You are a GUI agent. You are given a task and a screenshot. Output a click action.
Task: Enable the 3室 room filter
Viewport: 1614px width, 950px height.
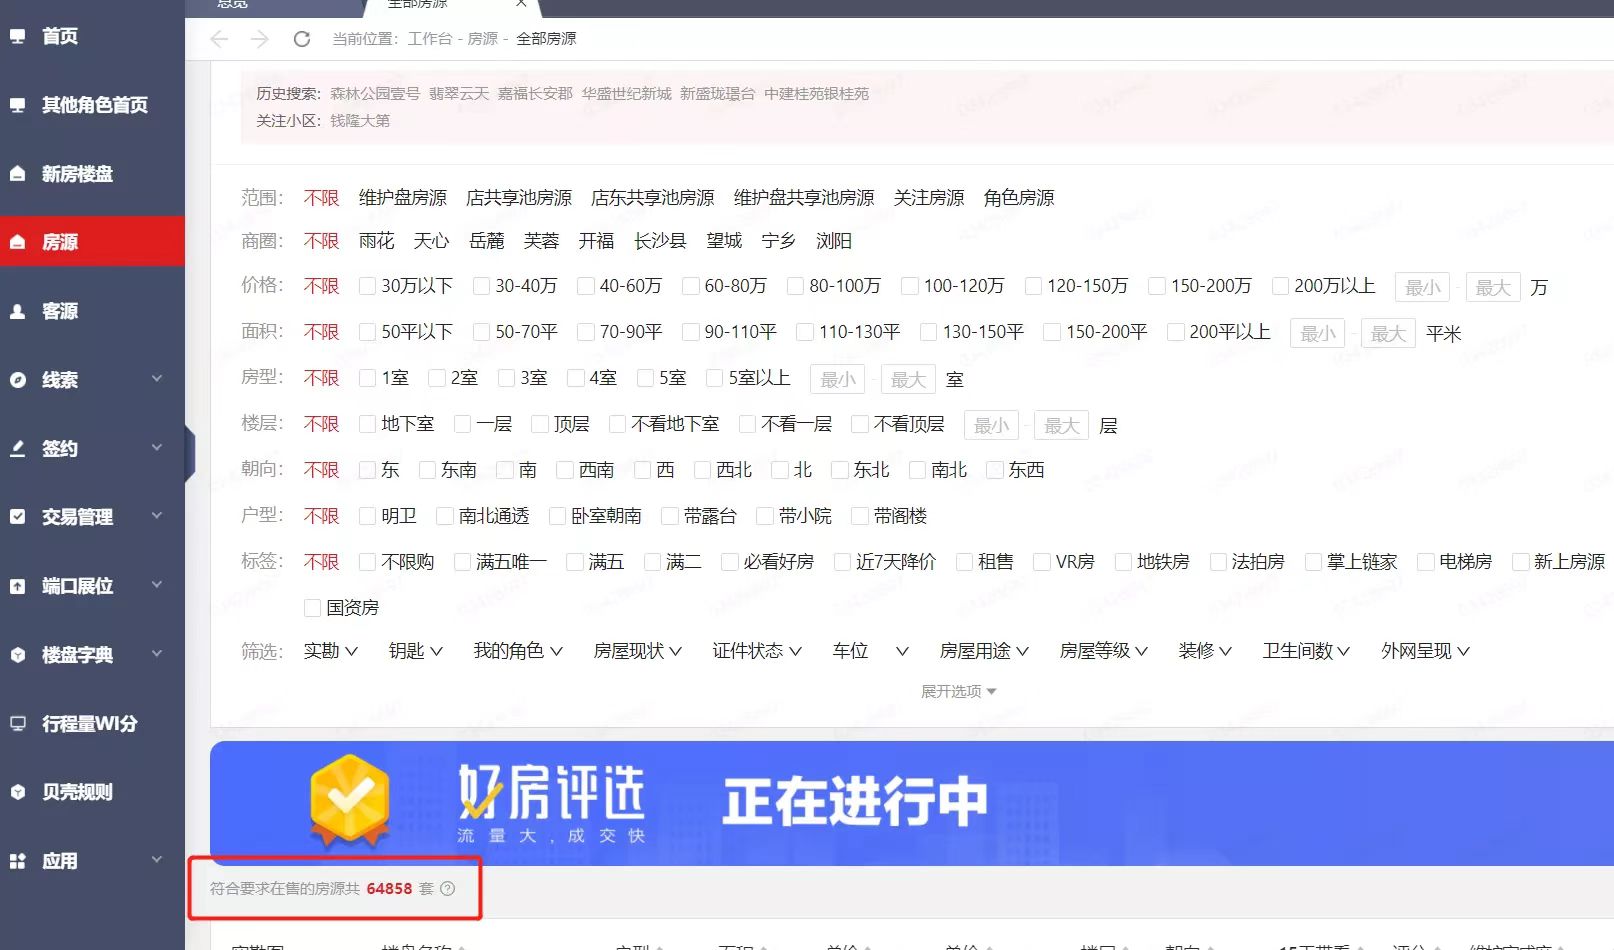click(x=506, y=378)
